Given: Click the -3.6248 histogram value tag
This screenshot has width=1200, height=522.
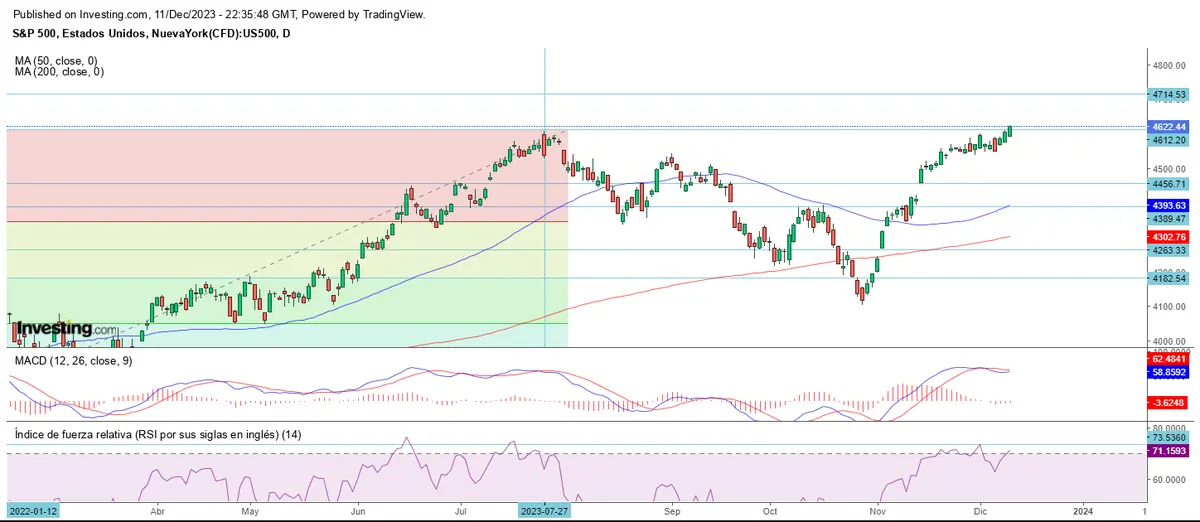Looking at the screenshot, I should 1168,402.
